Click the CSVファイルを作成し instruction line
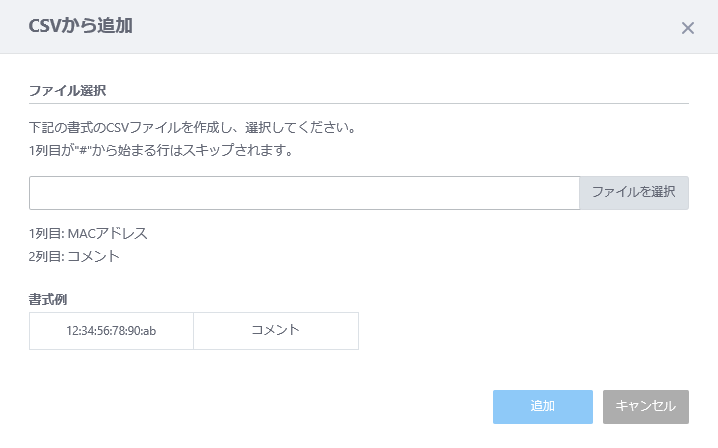The width and height of the screenshot is (718, 448). 192,128
